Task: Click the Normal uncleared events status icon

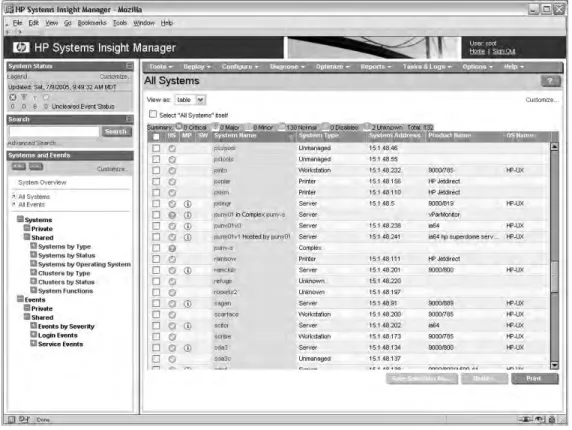Action: pyautogui.click(x=46, y=97)
